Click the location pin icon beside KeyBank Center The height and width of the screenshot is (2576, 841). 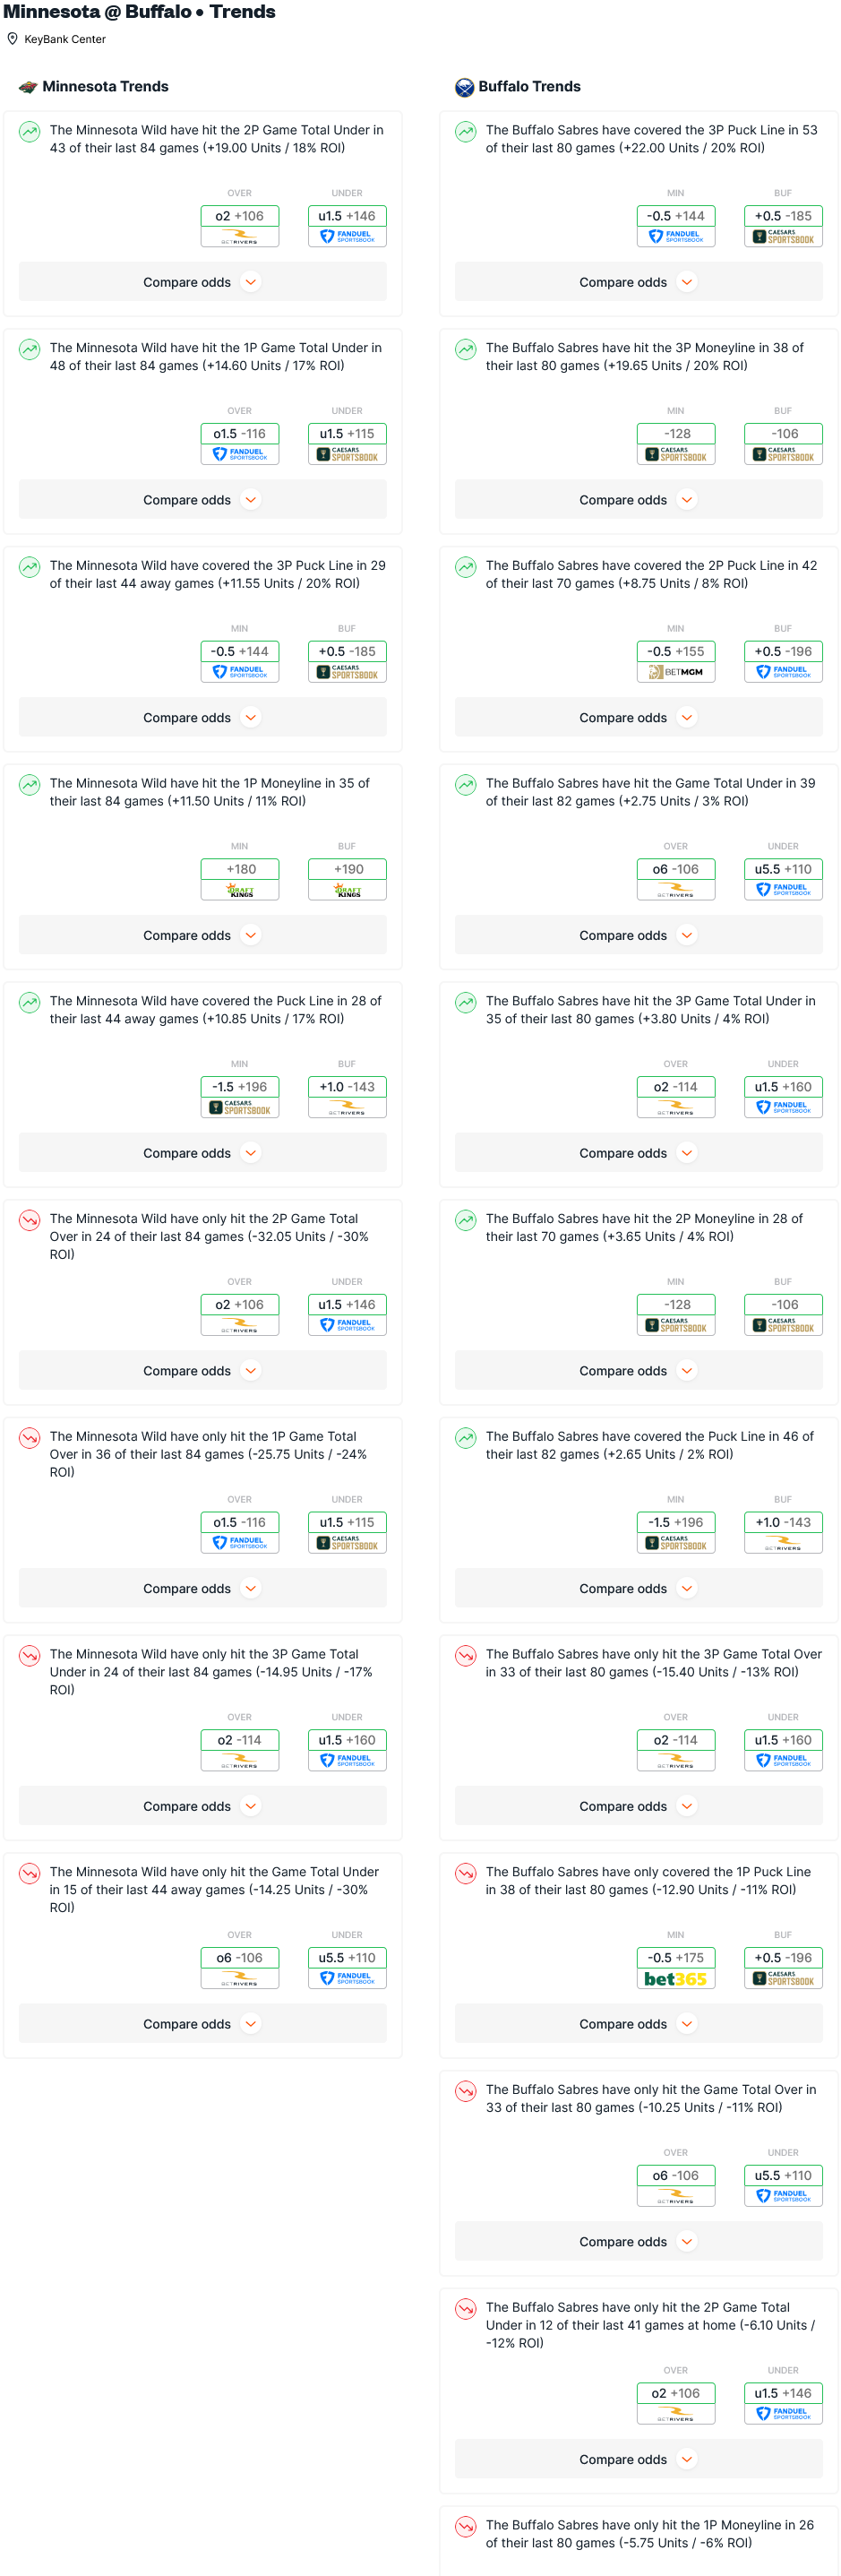(12, 39)
